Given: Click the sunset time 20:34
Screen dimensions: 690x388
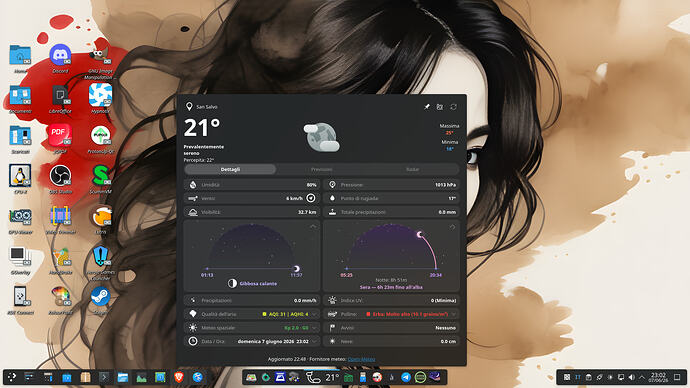Looking at the screenshot, I should coord(436,275).
